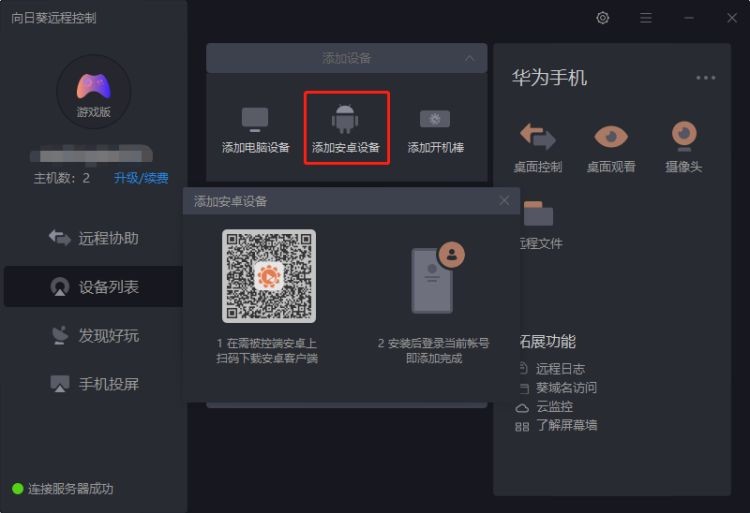Viewport: 750px width, 513px height.
Task: Click the 升级/续费 link
Action: coord(141,178)
